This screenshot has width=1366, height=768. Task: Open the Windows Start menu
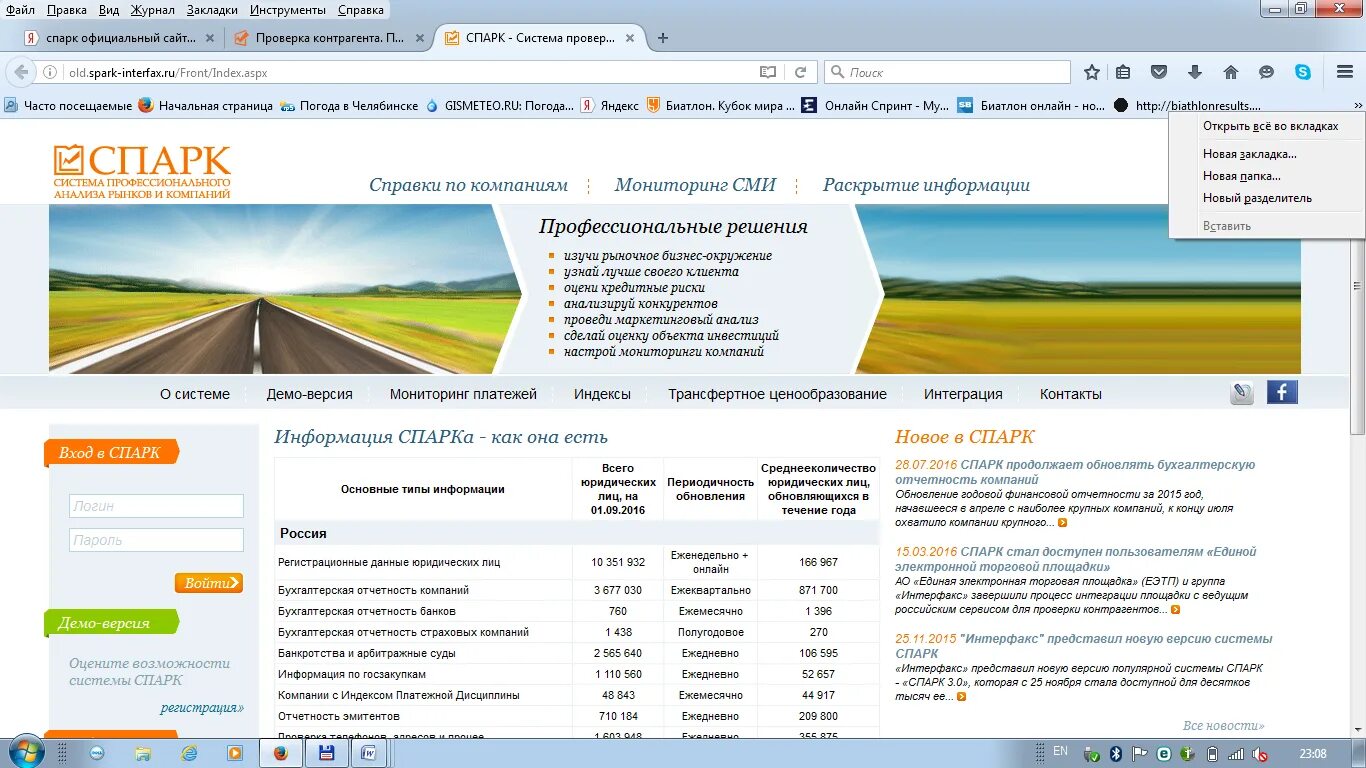(x=26, y=752)
